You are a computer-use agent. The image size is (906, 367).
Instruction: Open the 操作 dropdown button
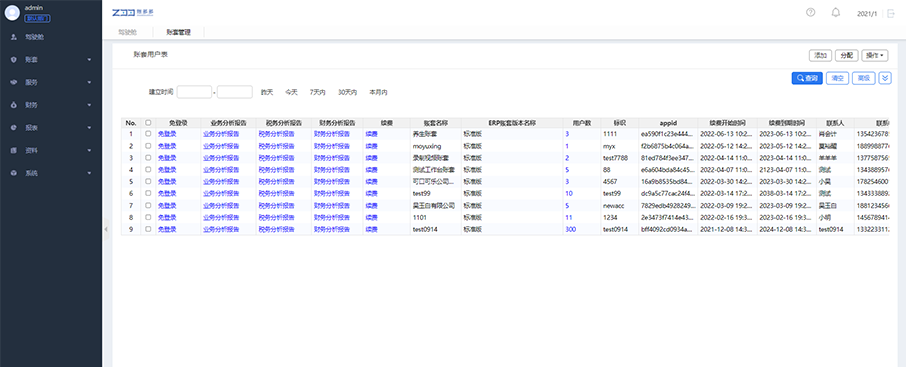875,55
